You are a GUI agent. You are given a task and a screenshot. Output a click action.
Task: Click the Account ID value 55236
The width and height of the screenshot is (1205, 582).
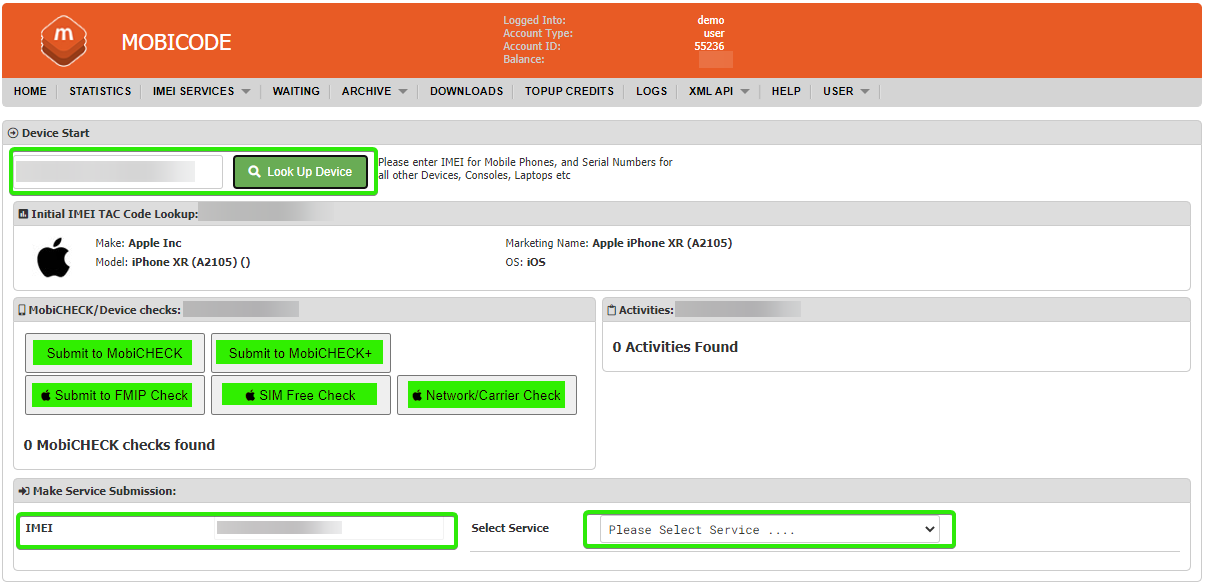coord(709,46)
